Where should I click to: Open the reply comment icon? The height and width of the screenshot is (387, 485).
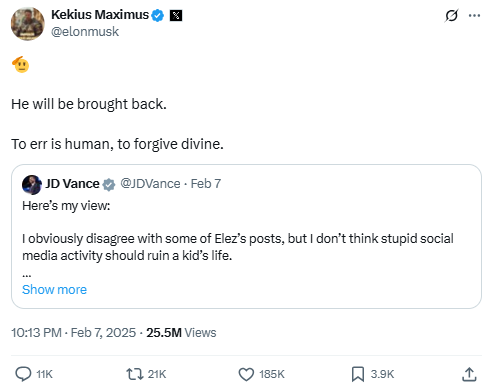coord(23,374)
